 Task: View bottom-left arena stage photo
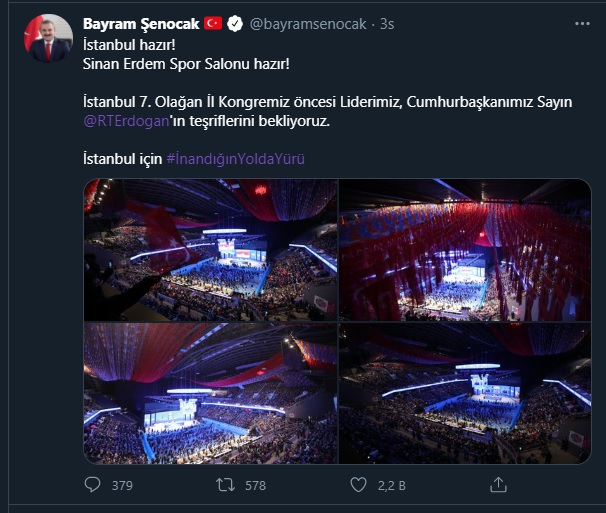[x=211, y=393]
